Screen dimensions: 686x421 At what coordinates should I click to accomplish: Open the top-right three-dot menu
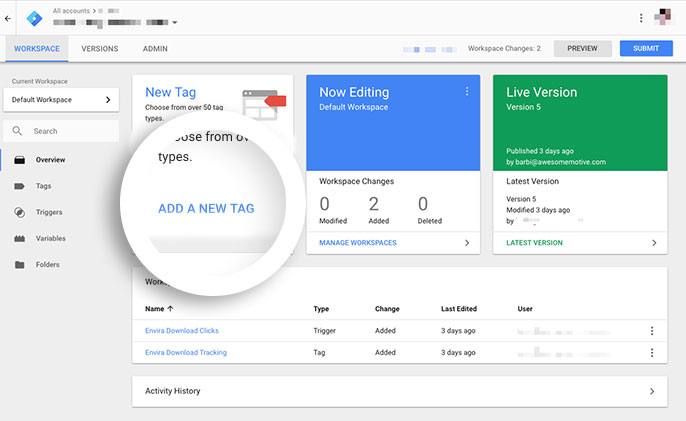coord(641,17)
